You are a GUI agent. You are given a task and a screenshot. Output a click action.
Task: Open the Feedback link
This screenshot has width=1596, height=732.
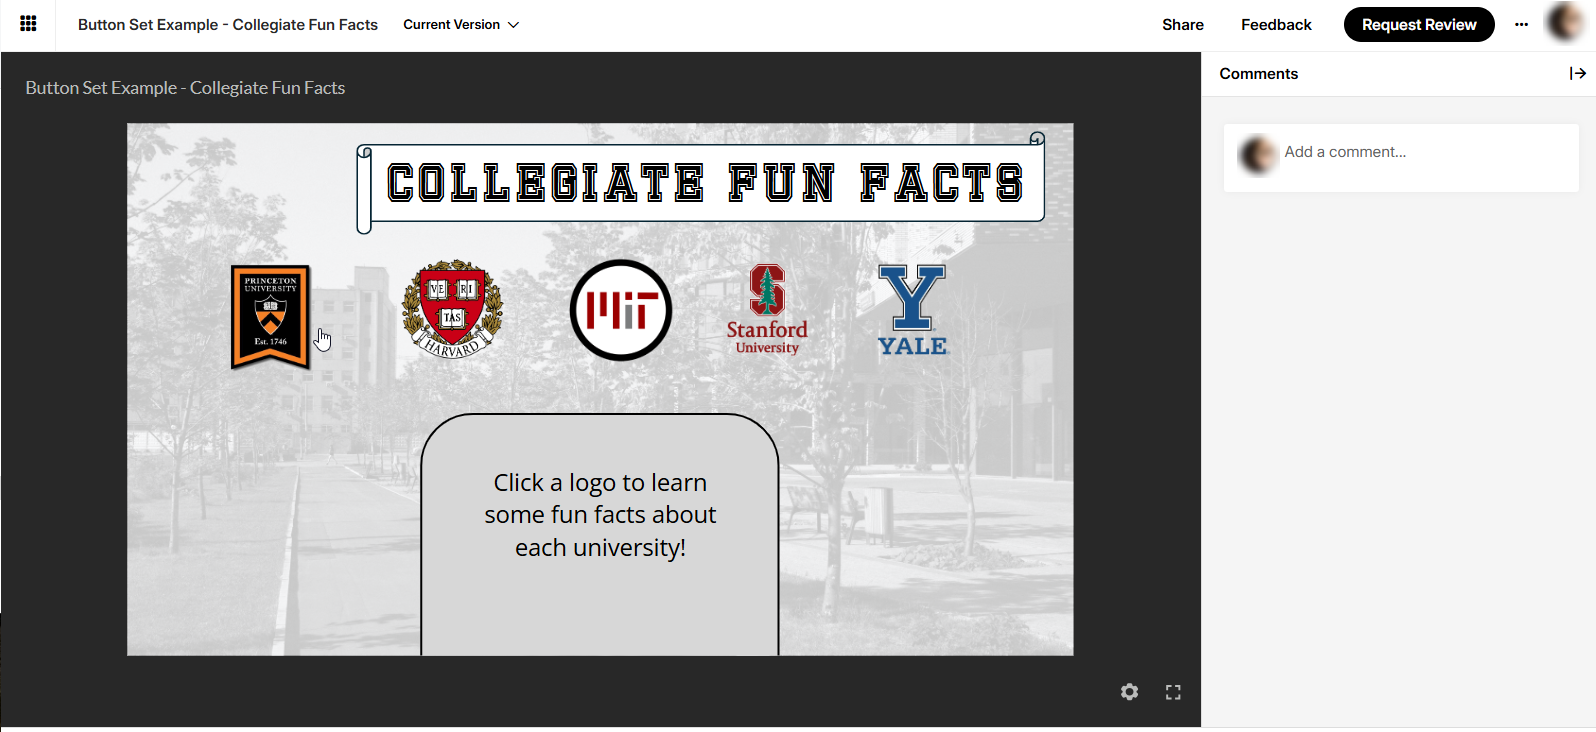1276,25
